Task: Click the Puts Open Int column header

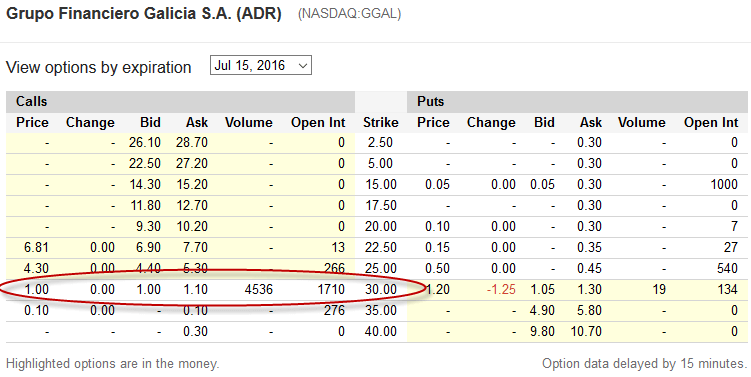Action: tap(711, 123)
